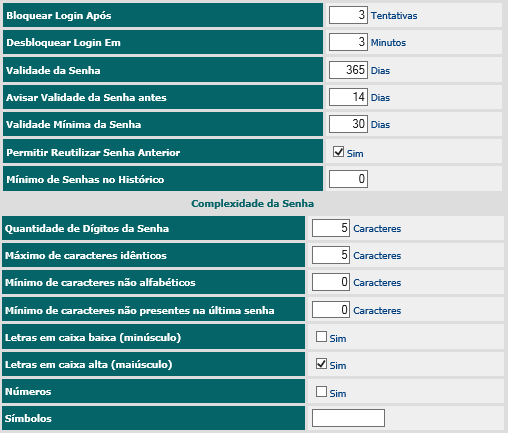508x433 pixels.
Task: Click Caracteres label beside última senha row
Action: click(x=377, y=311)
